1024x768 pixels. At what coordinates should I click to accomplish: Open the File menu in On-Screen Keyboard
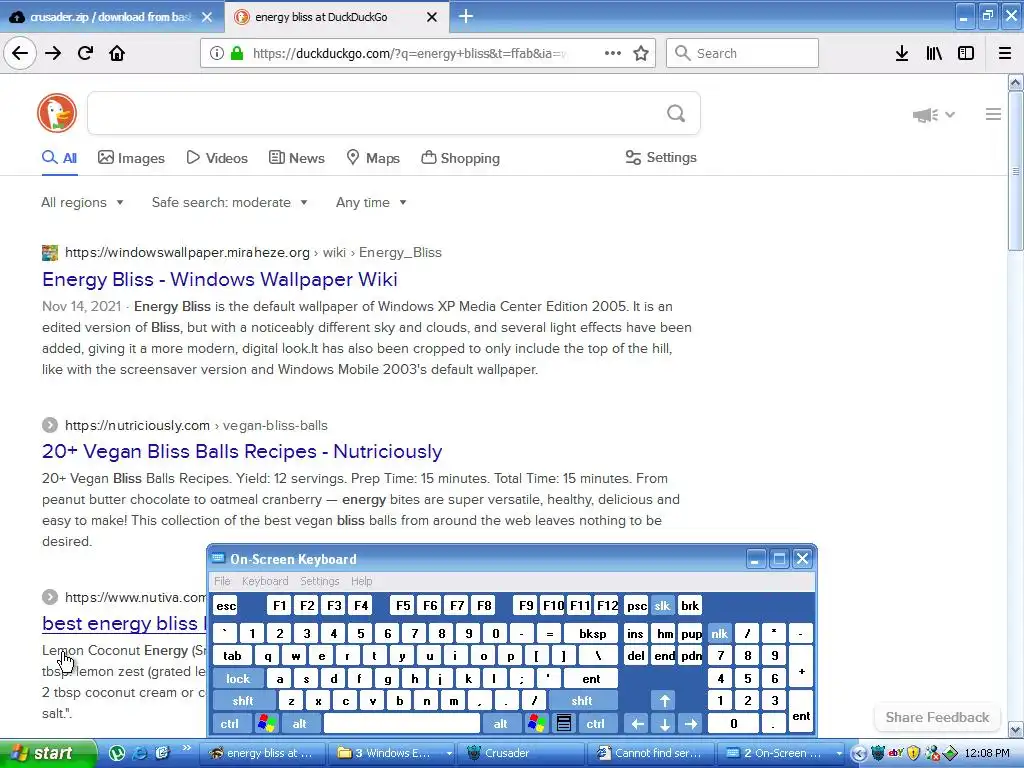[222, 581]
